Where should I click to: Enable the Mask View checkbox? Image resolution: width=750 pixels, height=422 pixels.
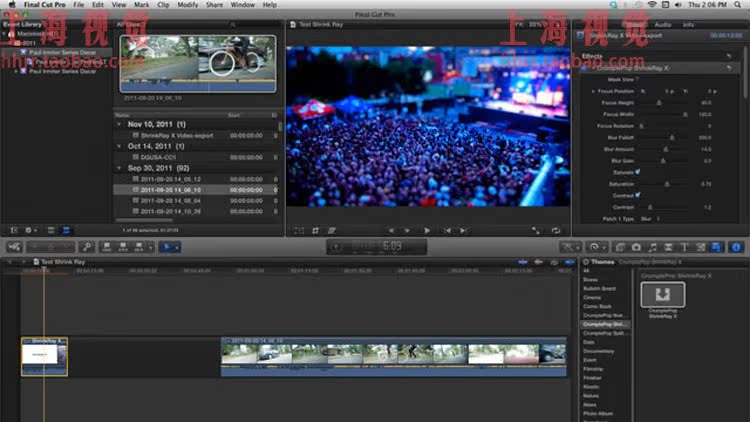coord(638,79)
